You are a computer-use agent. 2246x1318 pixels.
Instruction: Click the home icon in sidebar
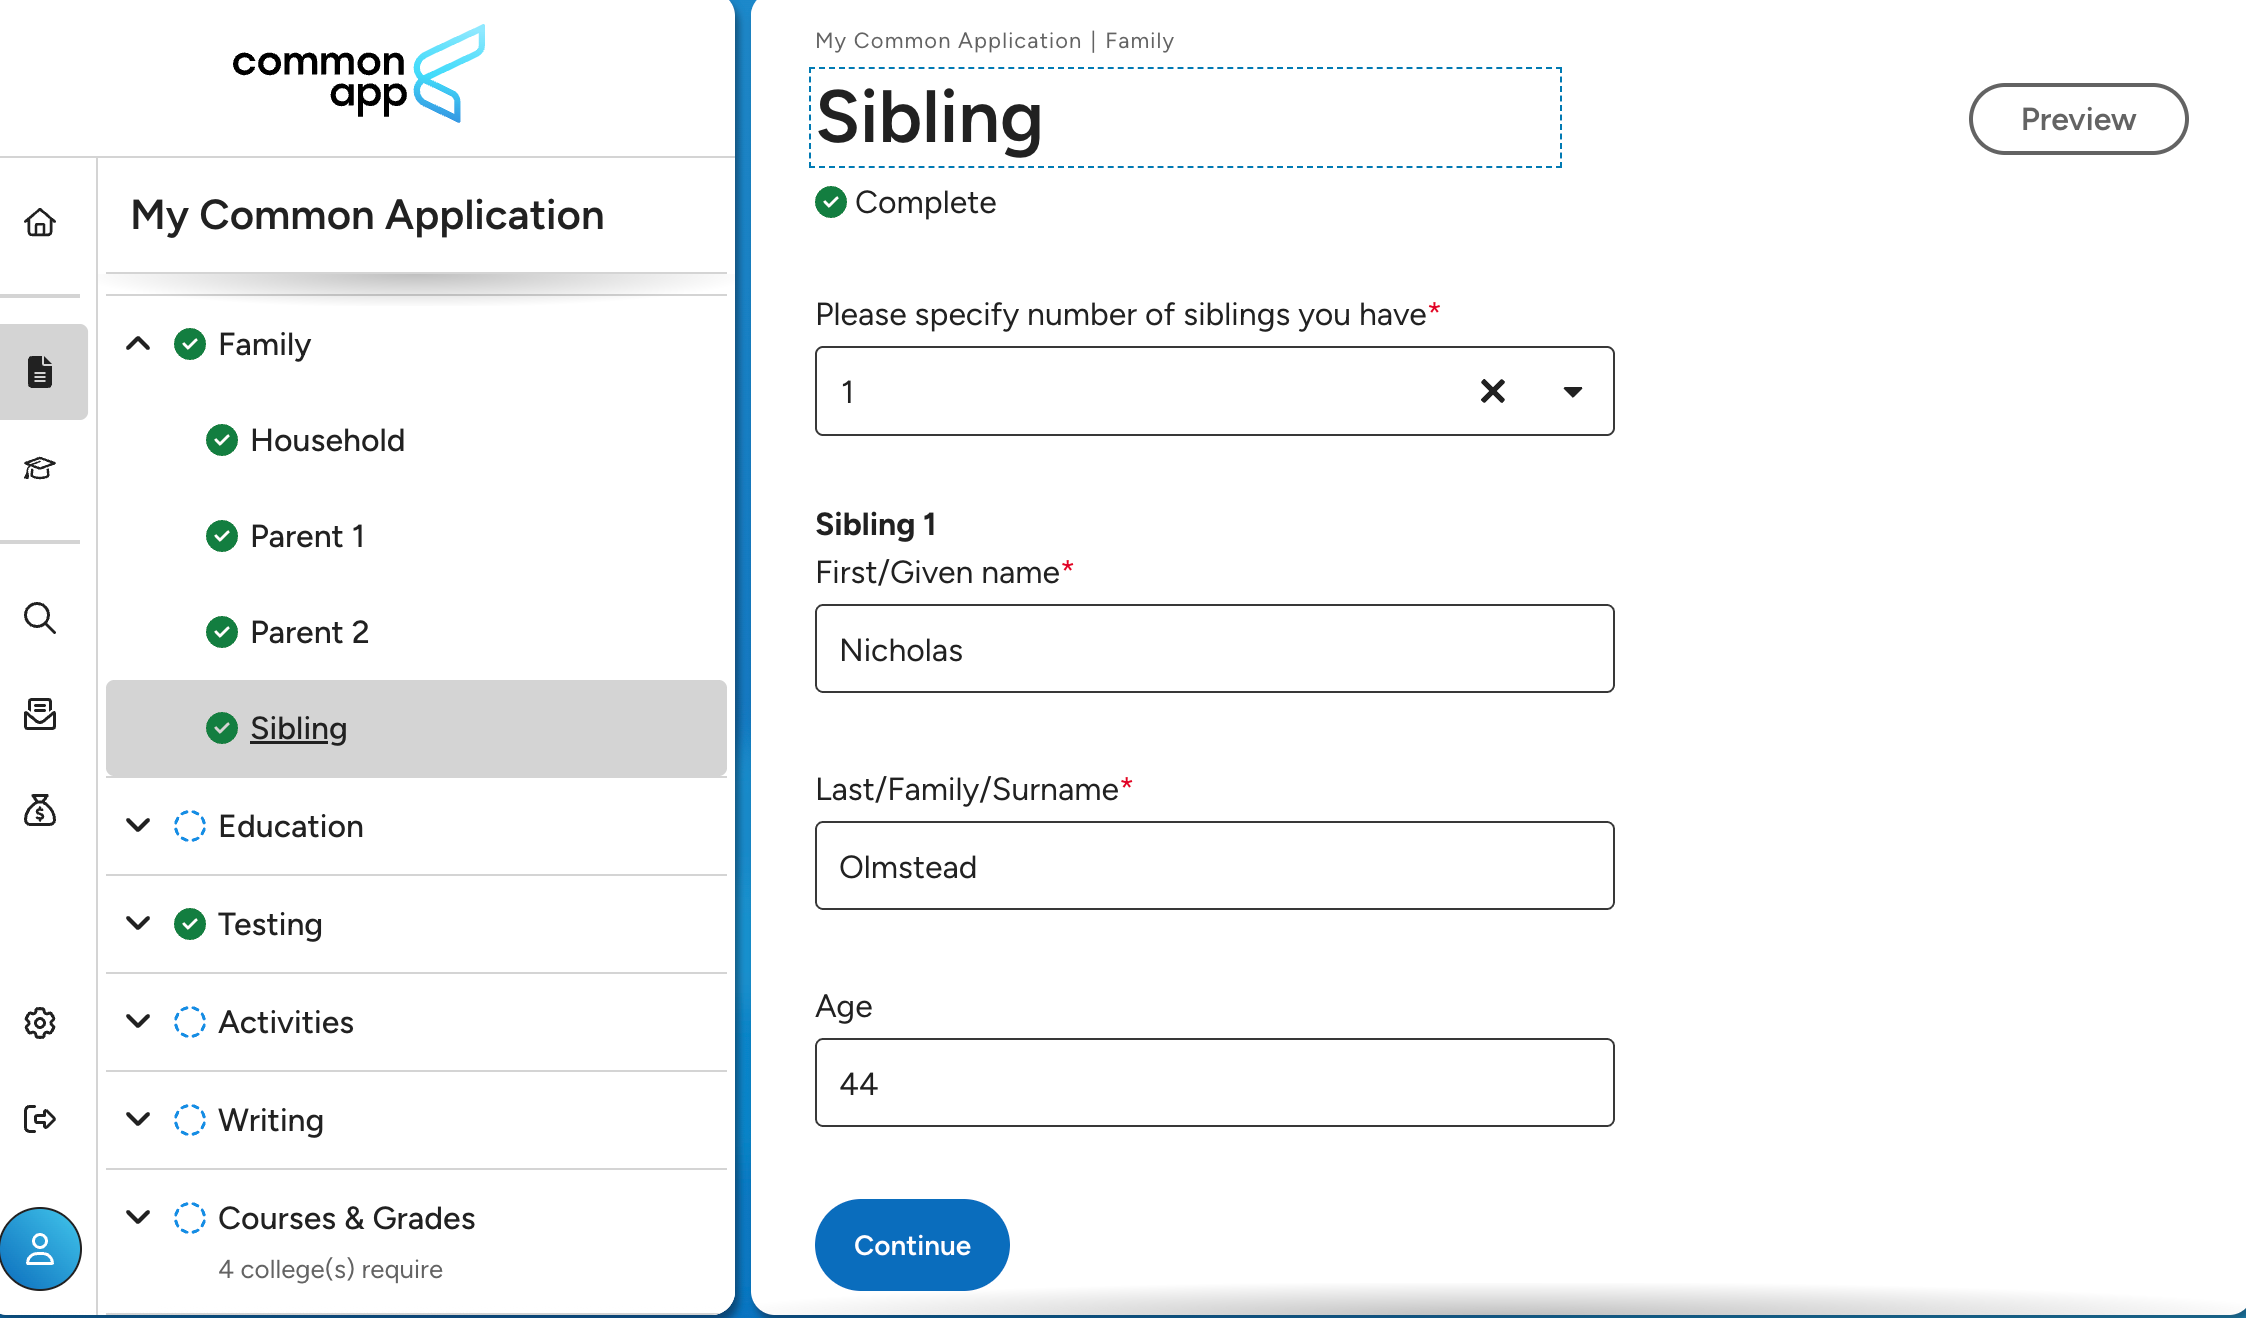[40, 222]
